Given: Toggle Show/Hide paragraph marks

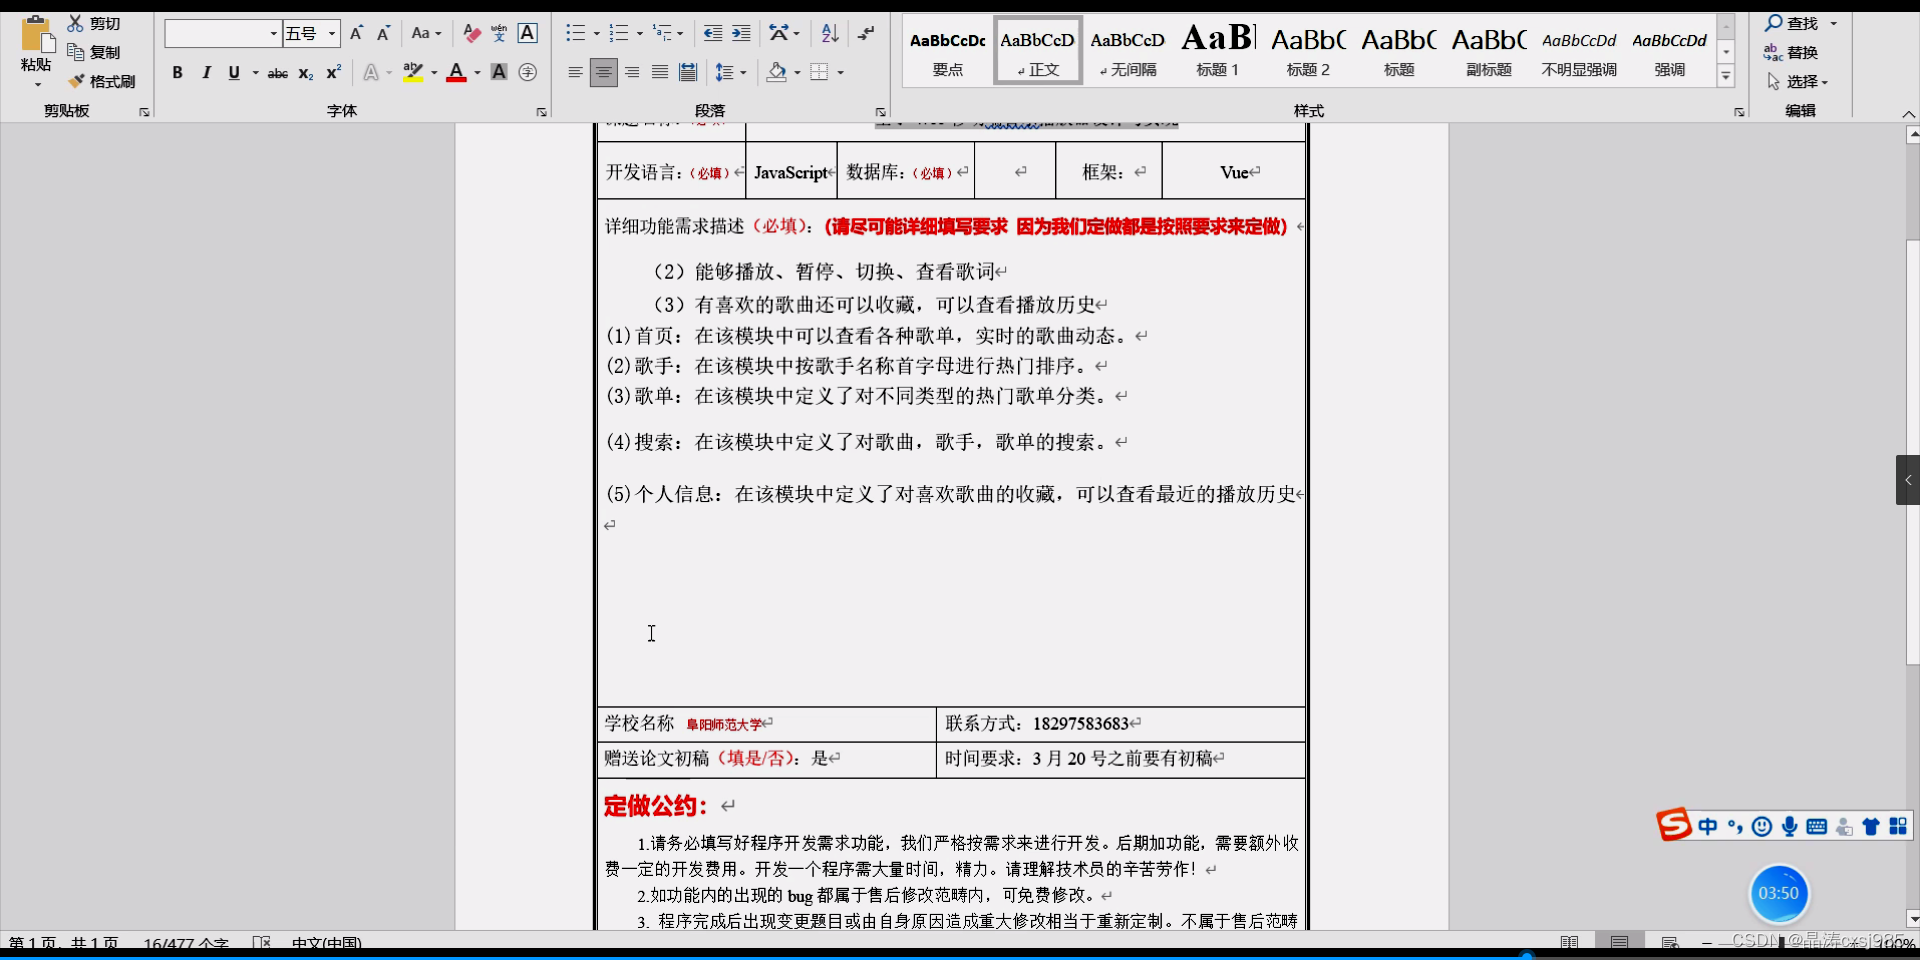Looking at the screenshot, I should [866, 34].
